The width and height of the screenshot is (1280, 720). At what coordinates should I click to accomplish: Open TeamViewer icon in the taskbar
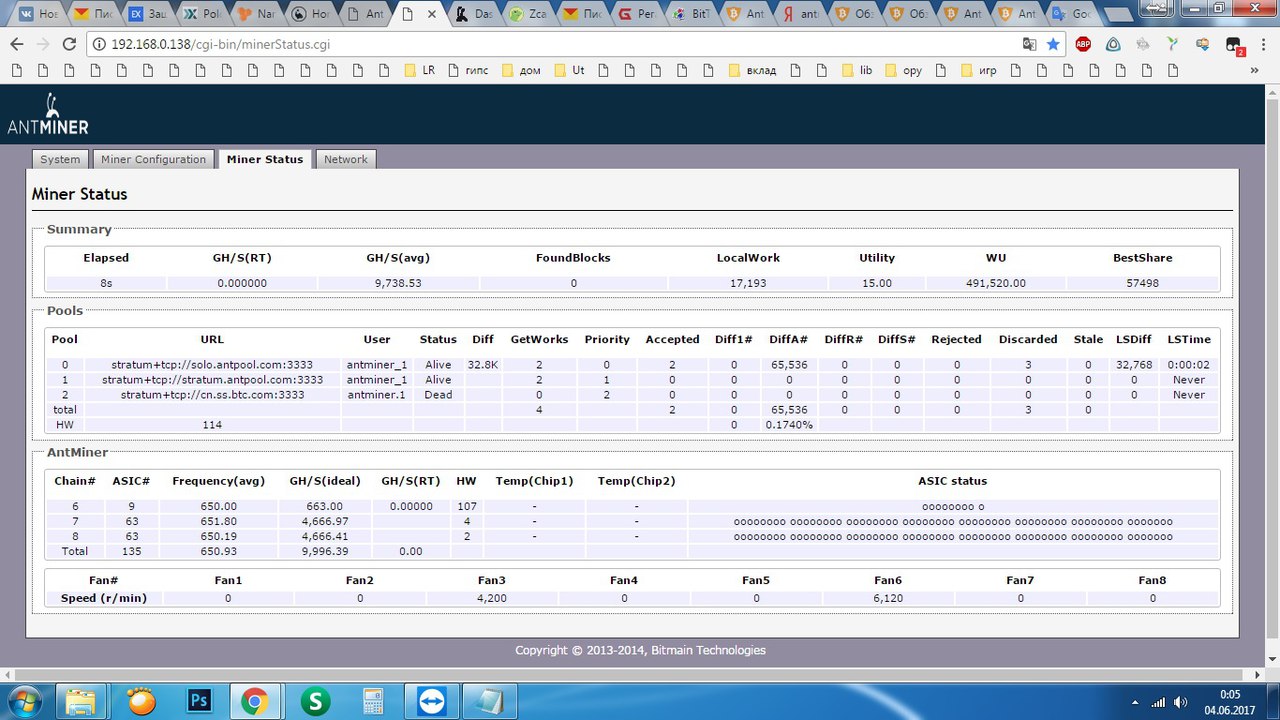pos(433,700)
